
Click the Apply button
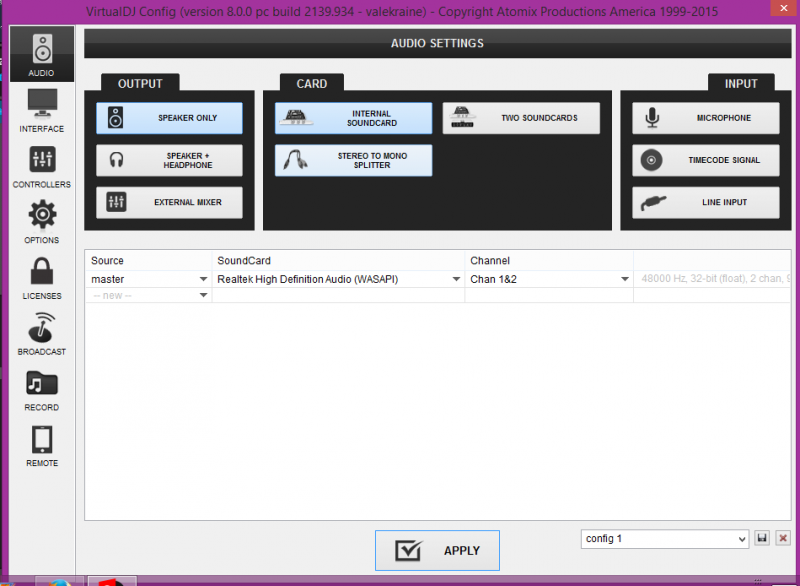coord(437,550)
